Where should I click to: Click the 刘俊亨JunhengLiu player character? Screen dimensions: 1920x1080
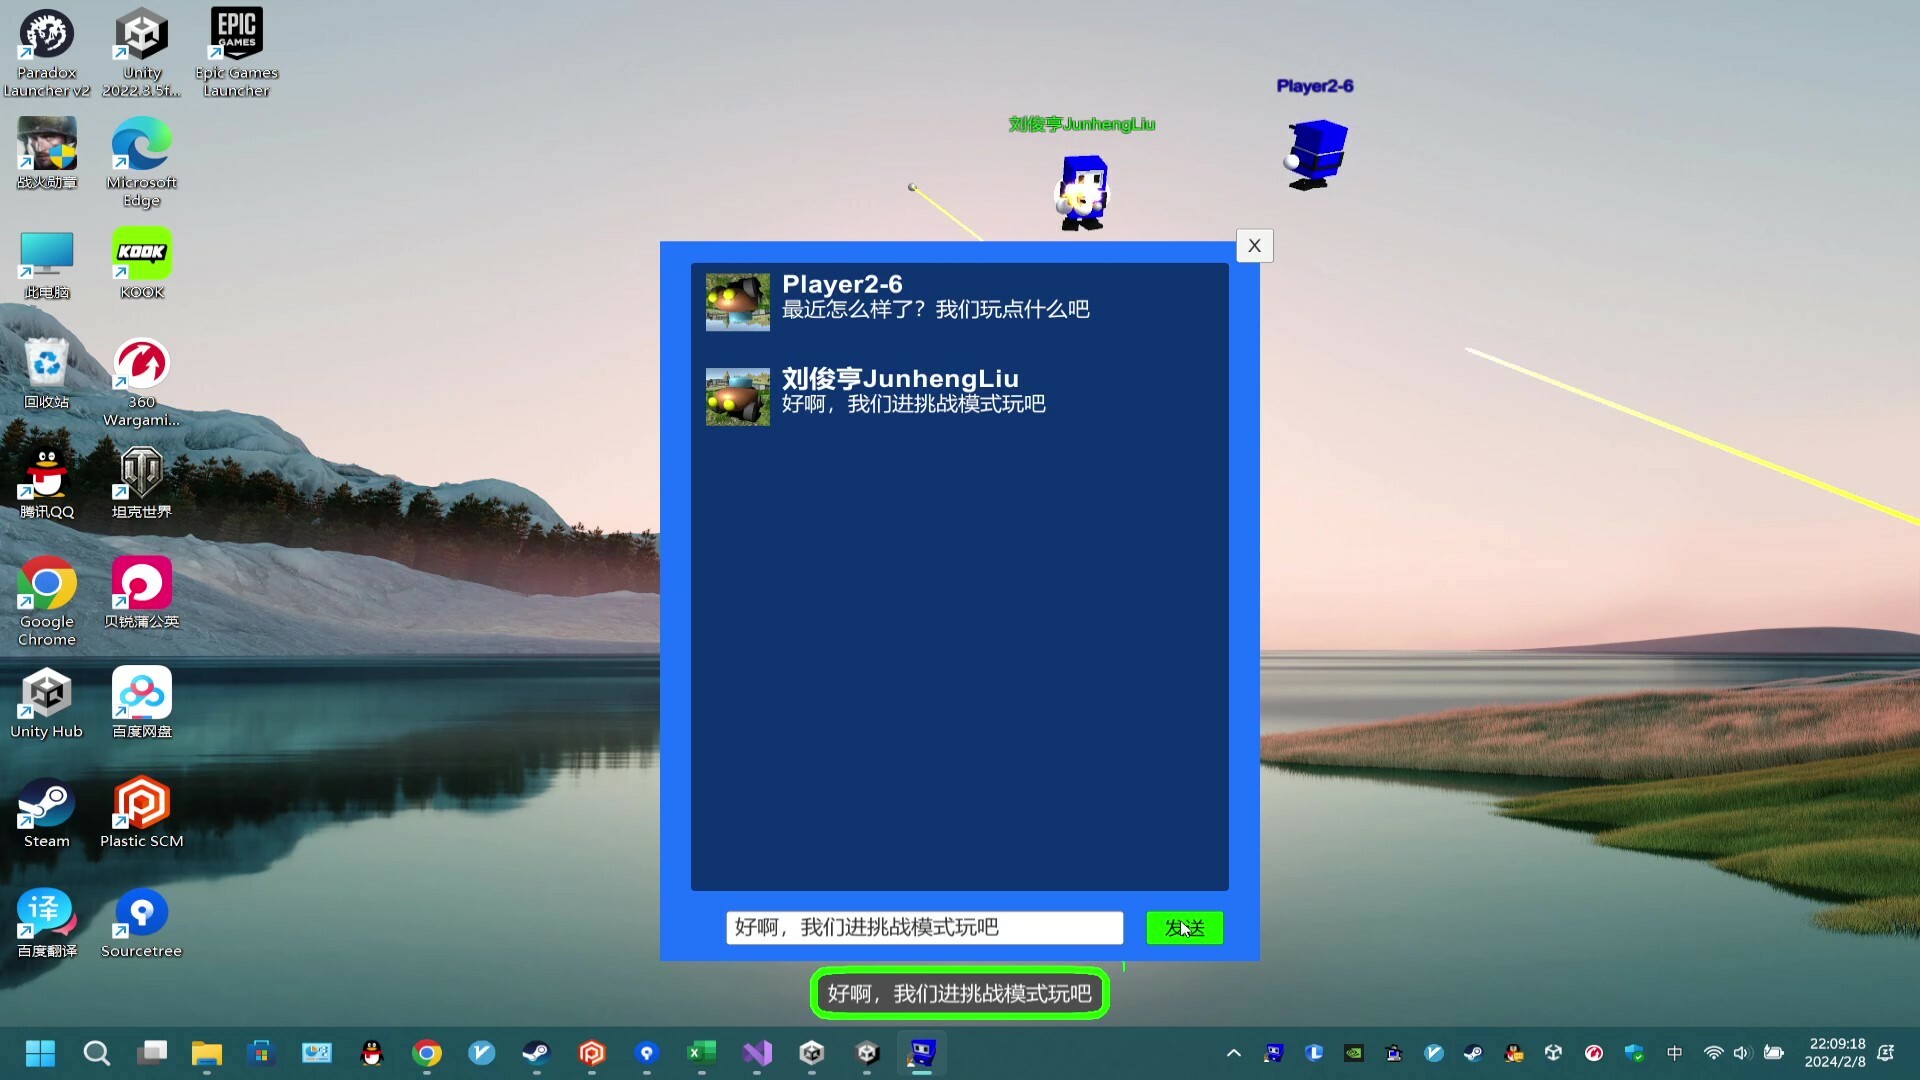tap(1083, 192)
